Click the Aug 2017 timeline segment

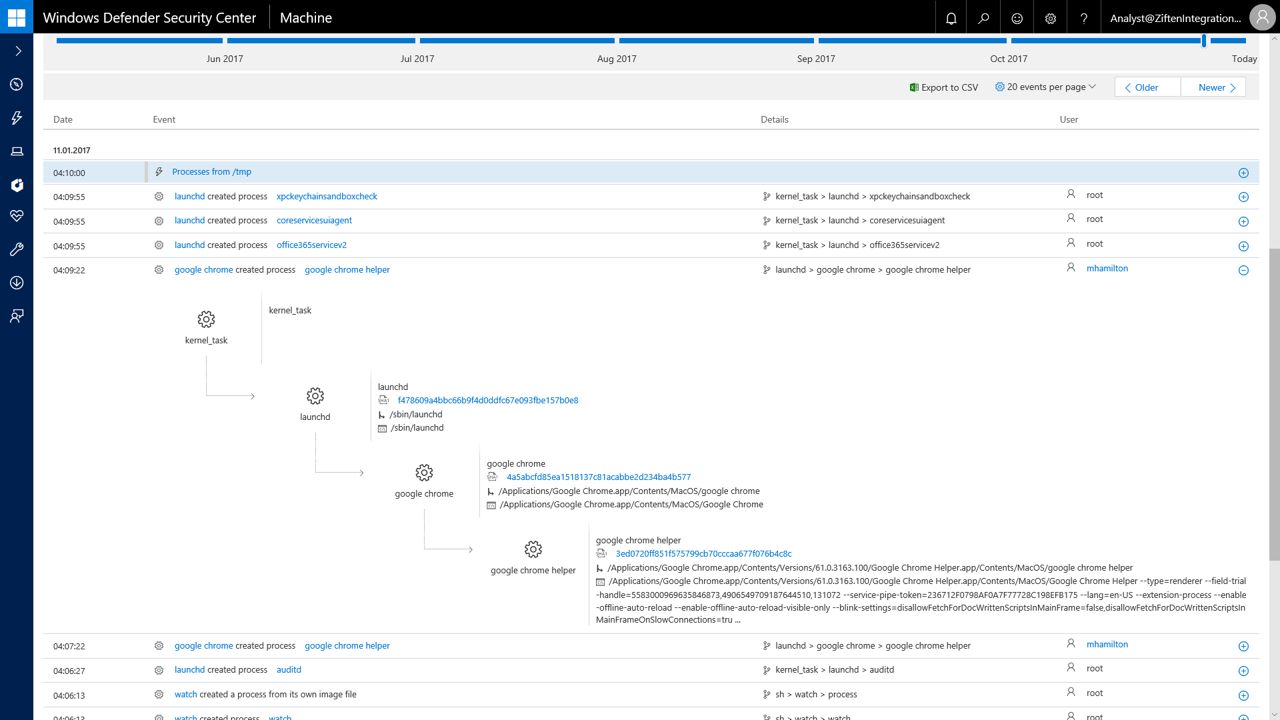(x=716, y=41)
